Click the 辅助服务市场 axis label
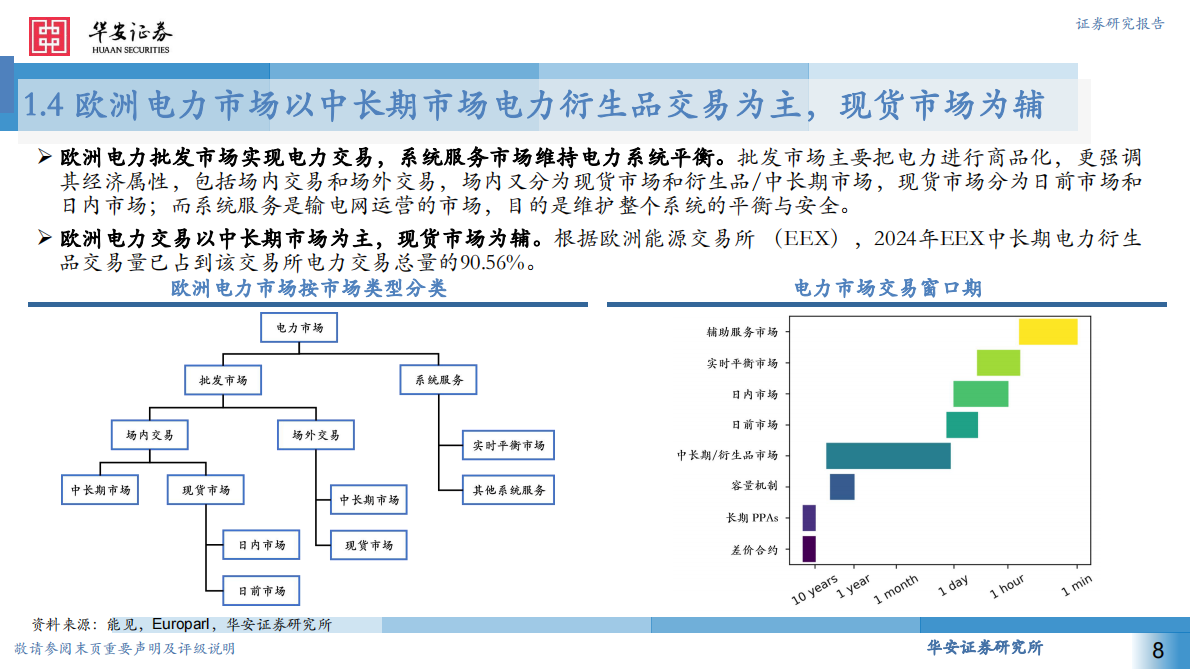This screenshot has width=1190, height=669. pyautogui.click(x=742, y=332)
